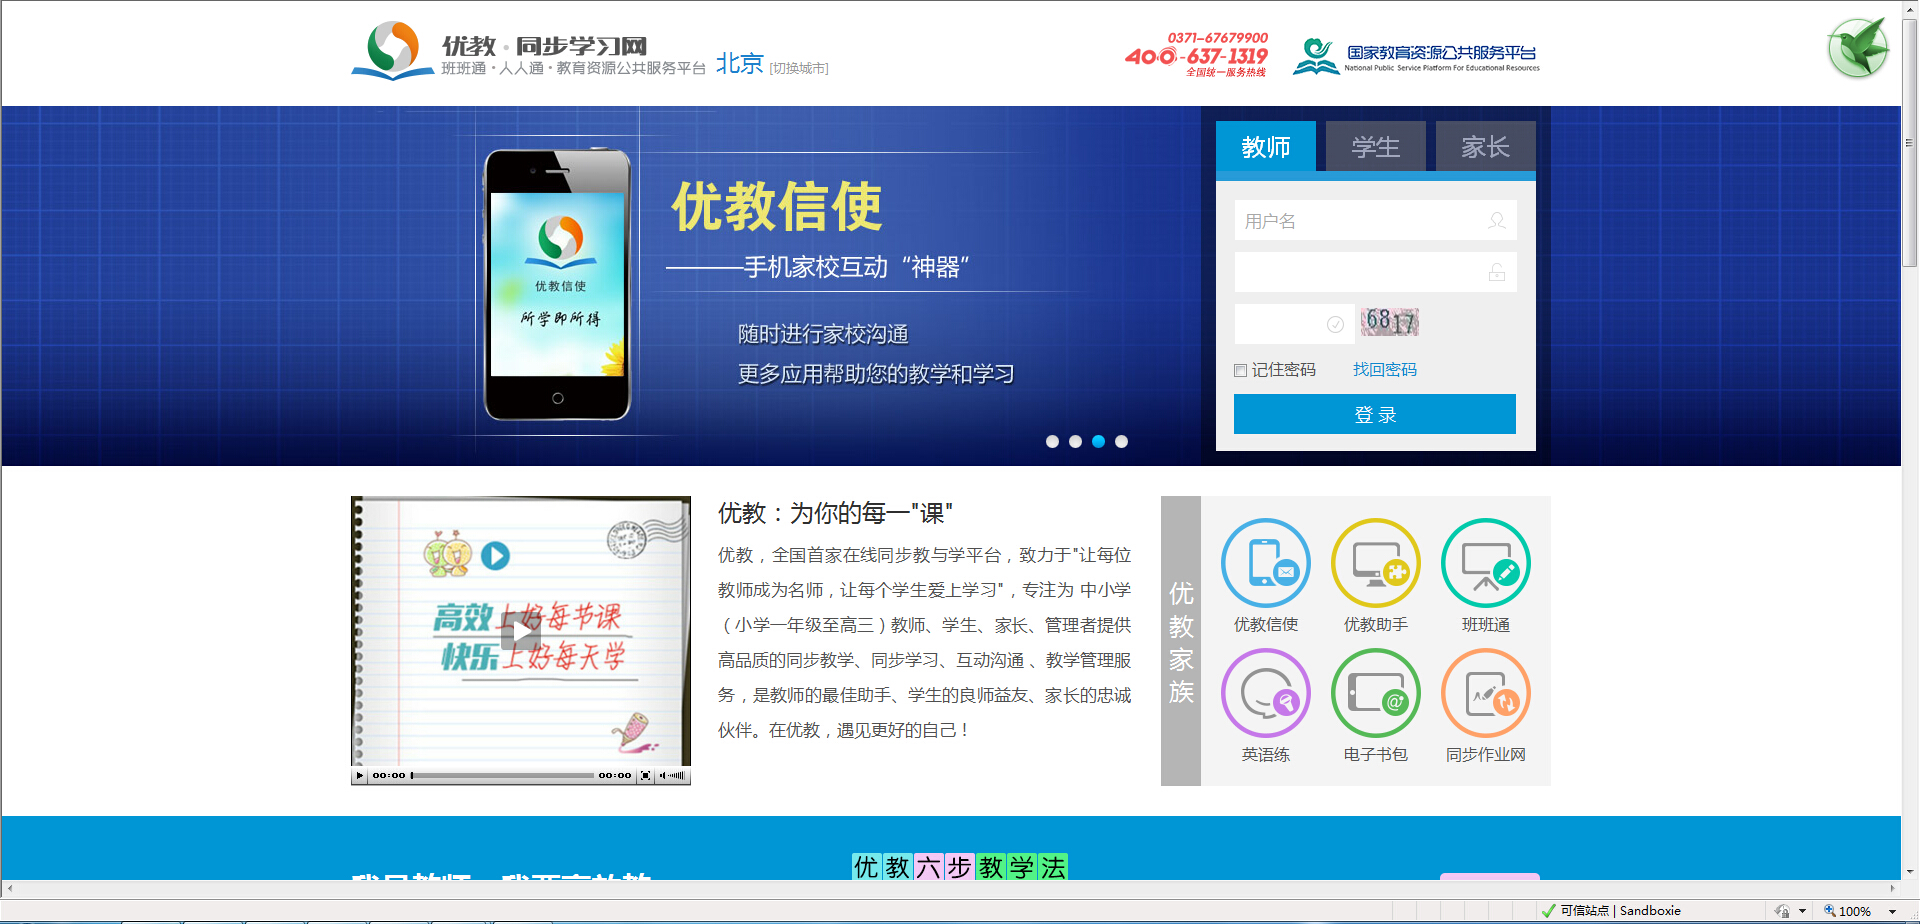Viewport: 1920px width, 924px height.
Task: Expand the protected mode status dropdown arrow
Action: tap(1802, 911)
